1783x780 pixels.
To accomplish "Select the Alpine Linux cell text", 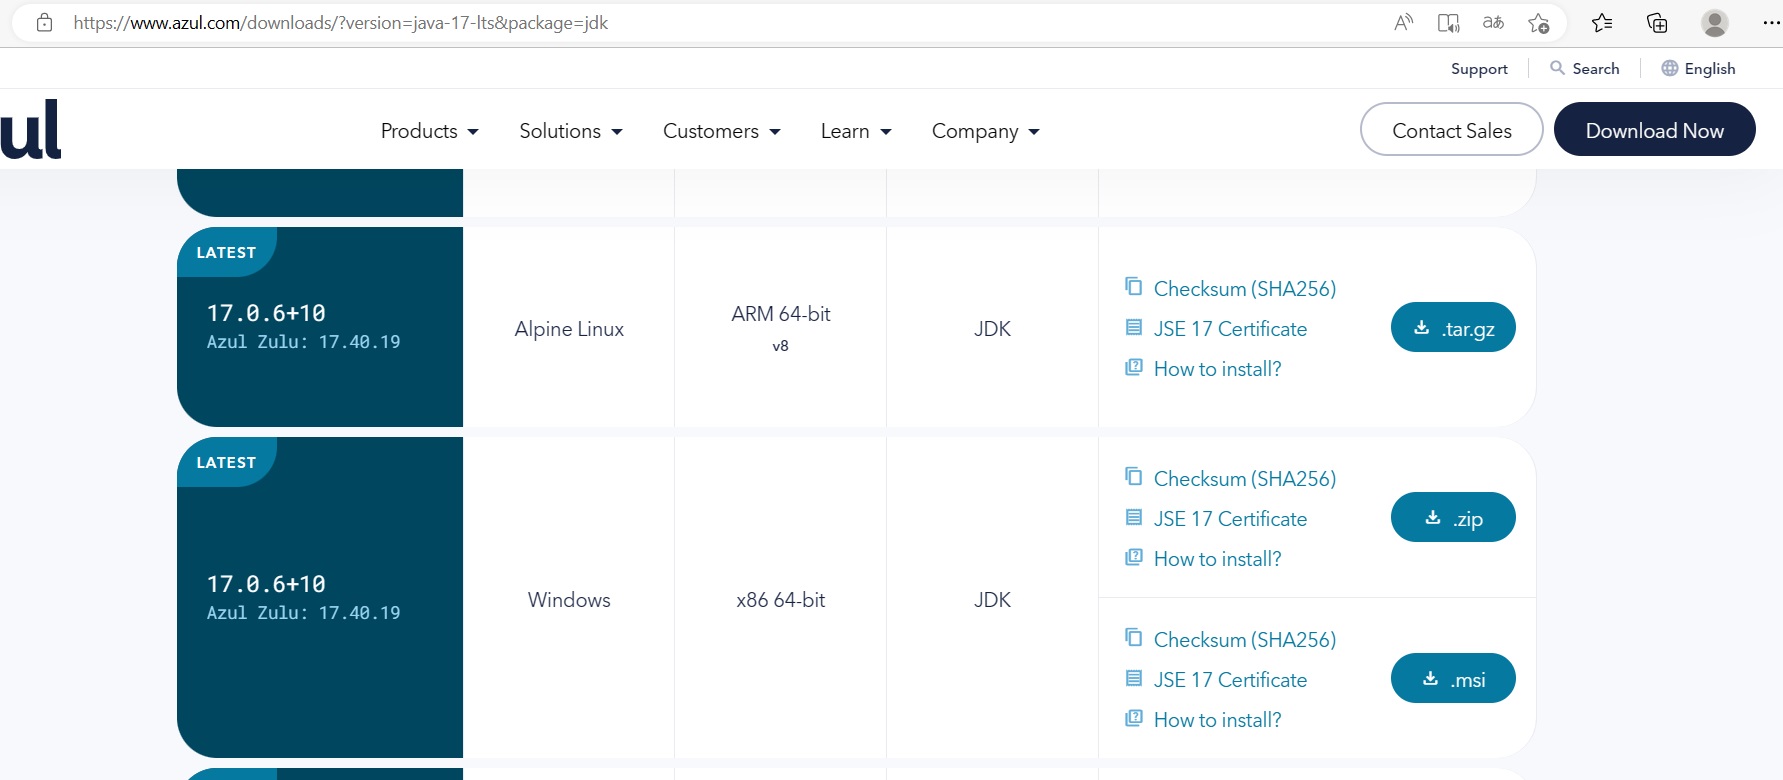I will click(x=569, y=329).
